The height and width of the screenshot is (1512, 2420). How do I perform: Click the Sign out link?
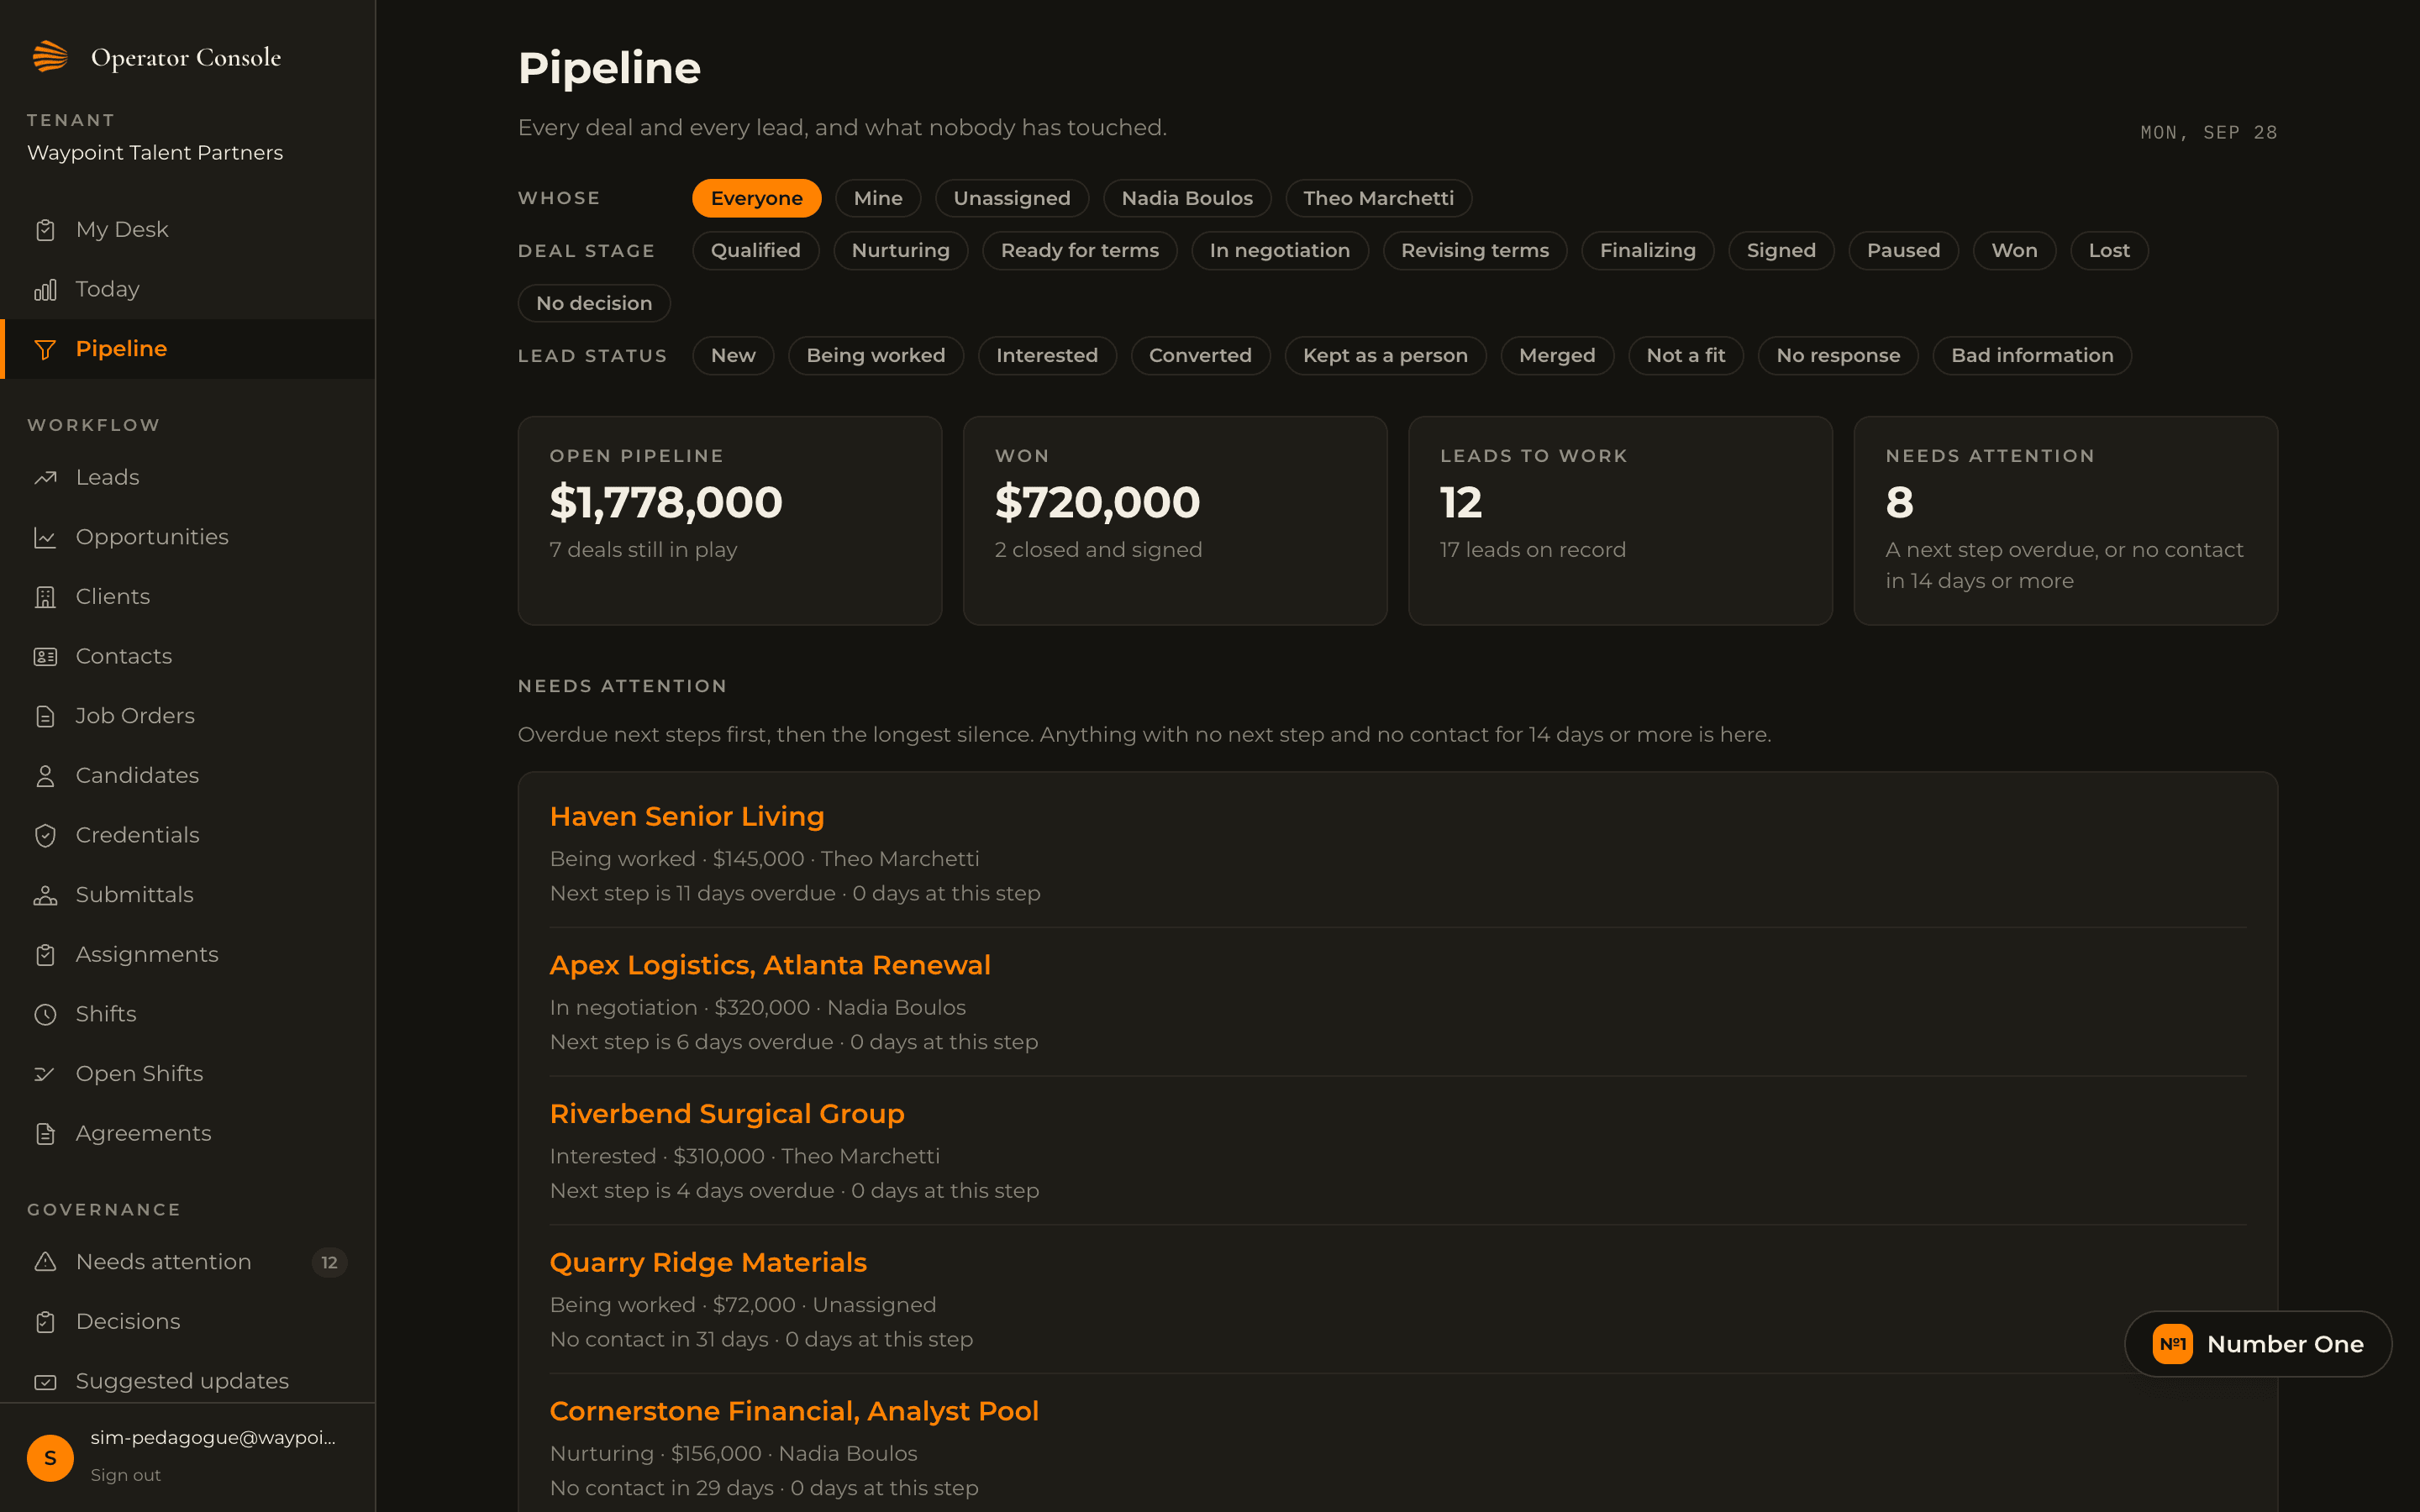125,1475
